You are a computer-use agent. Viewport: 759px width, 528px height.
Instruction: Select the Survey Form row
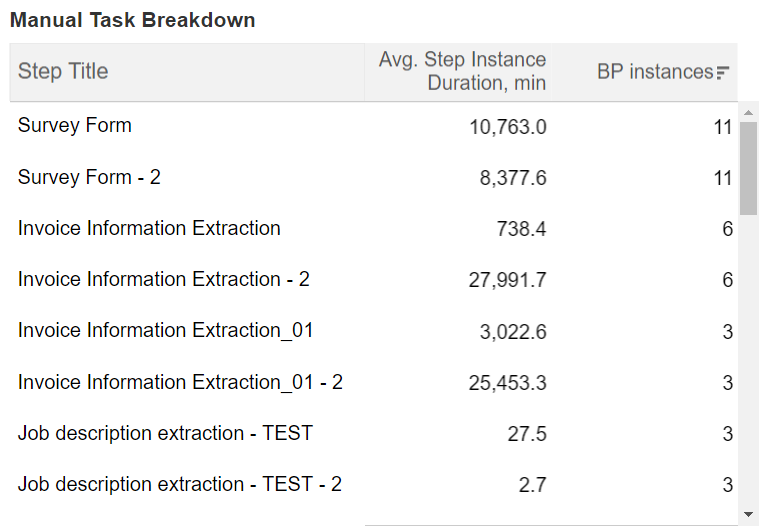[374, 126]
